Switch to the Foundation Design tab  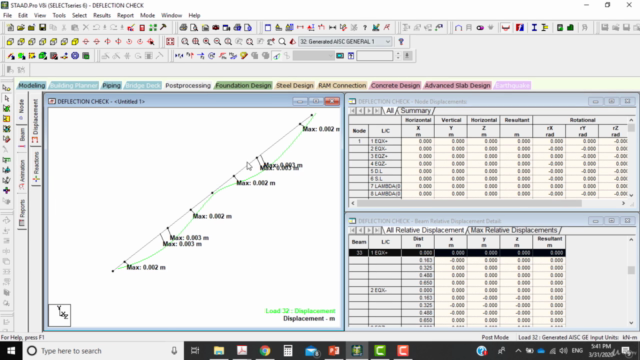point(243,85)
